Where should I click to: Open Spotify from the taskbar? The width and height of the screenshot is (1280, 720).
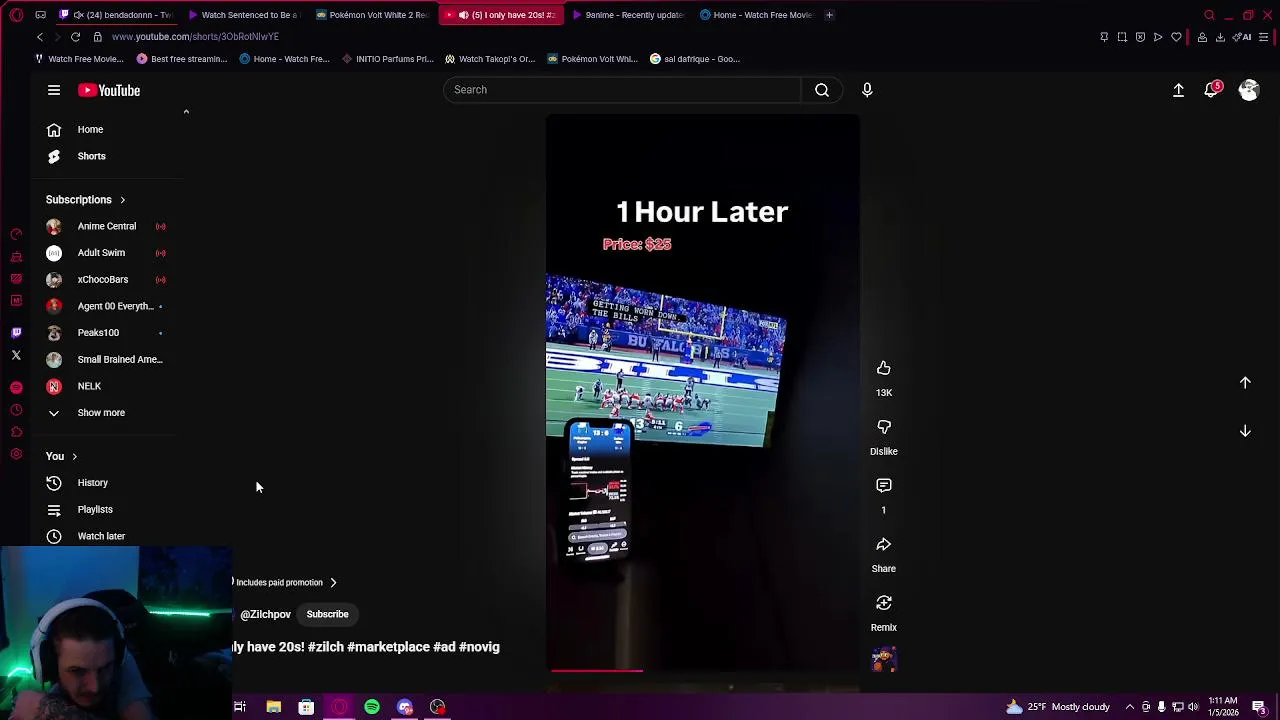(x=372, y=707)
